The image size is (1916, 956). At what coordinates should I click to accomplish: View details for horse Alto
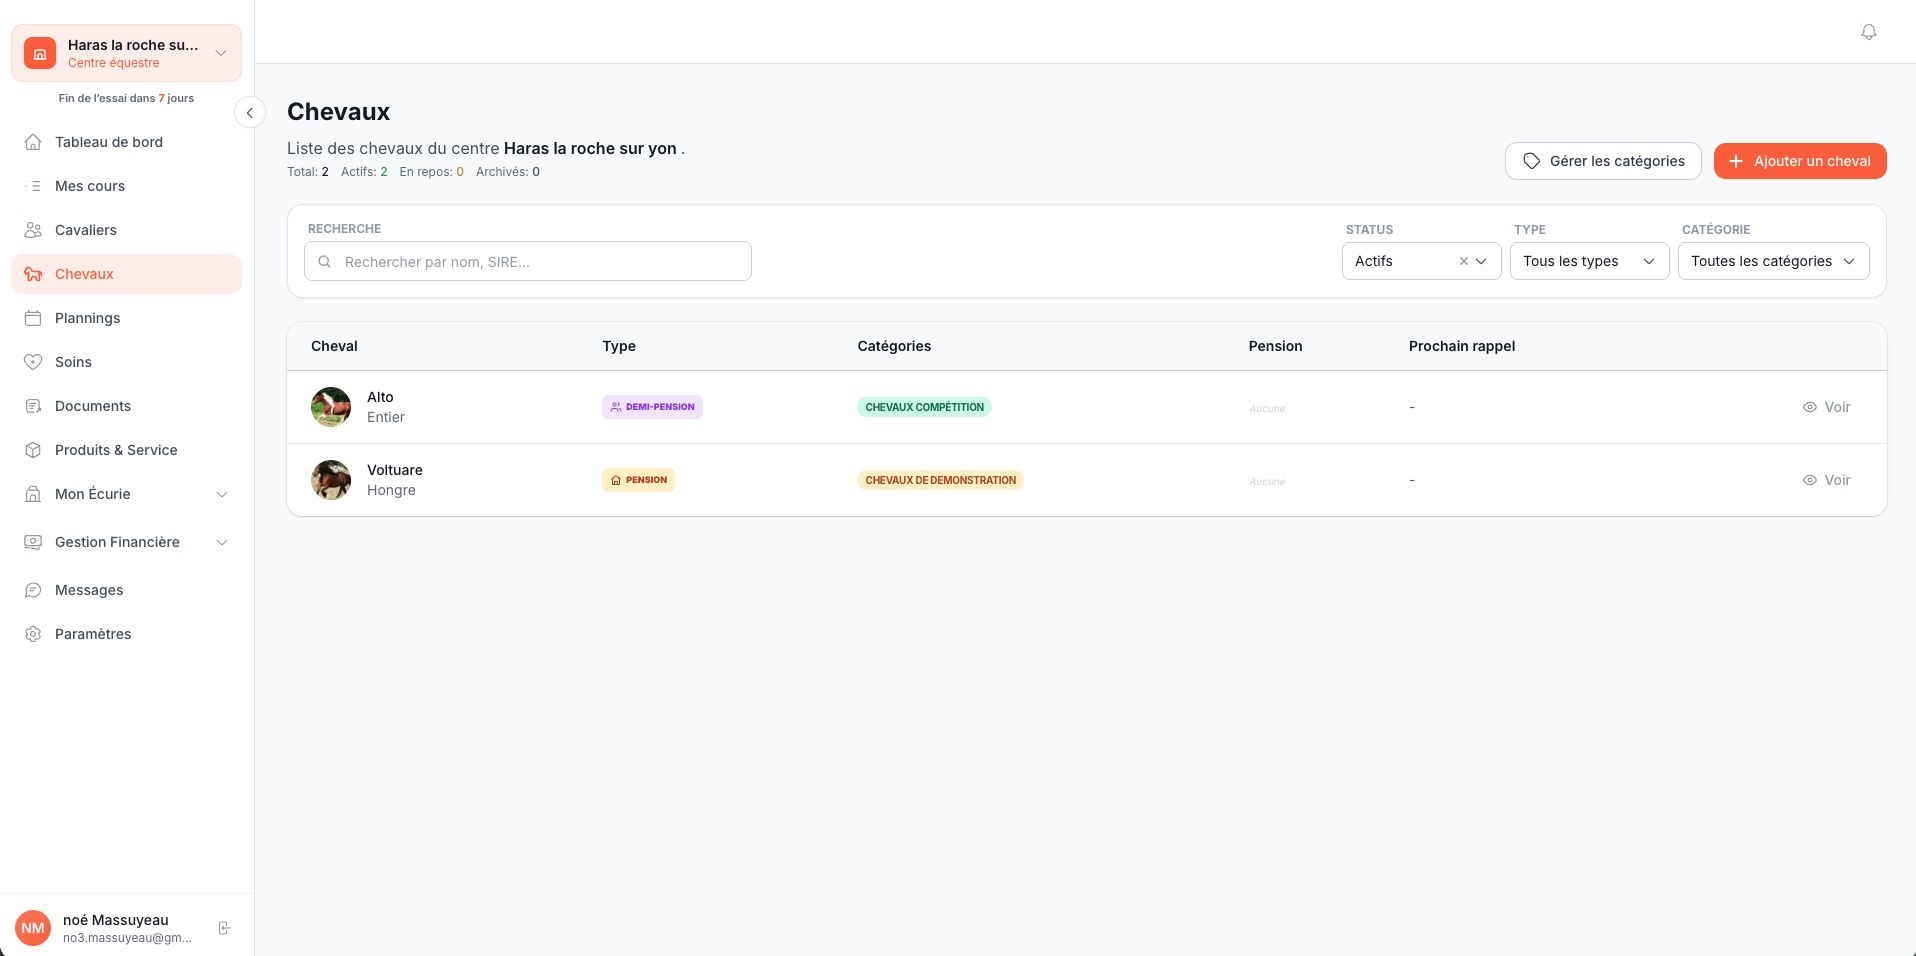tap(1826, 407)
